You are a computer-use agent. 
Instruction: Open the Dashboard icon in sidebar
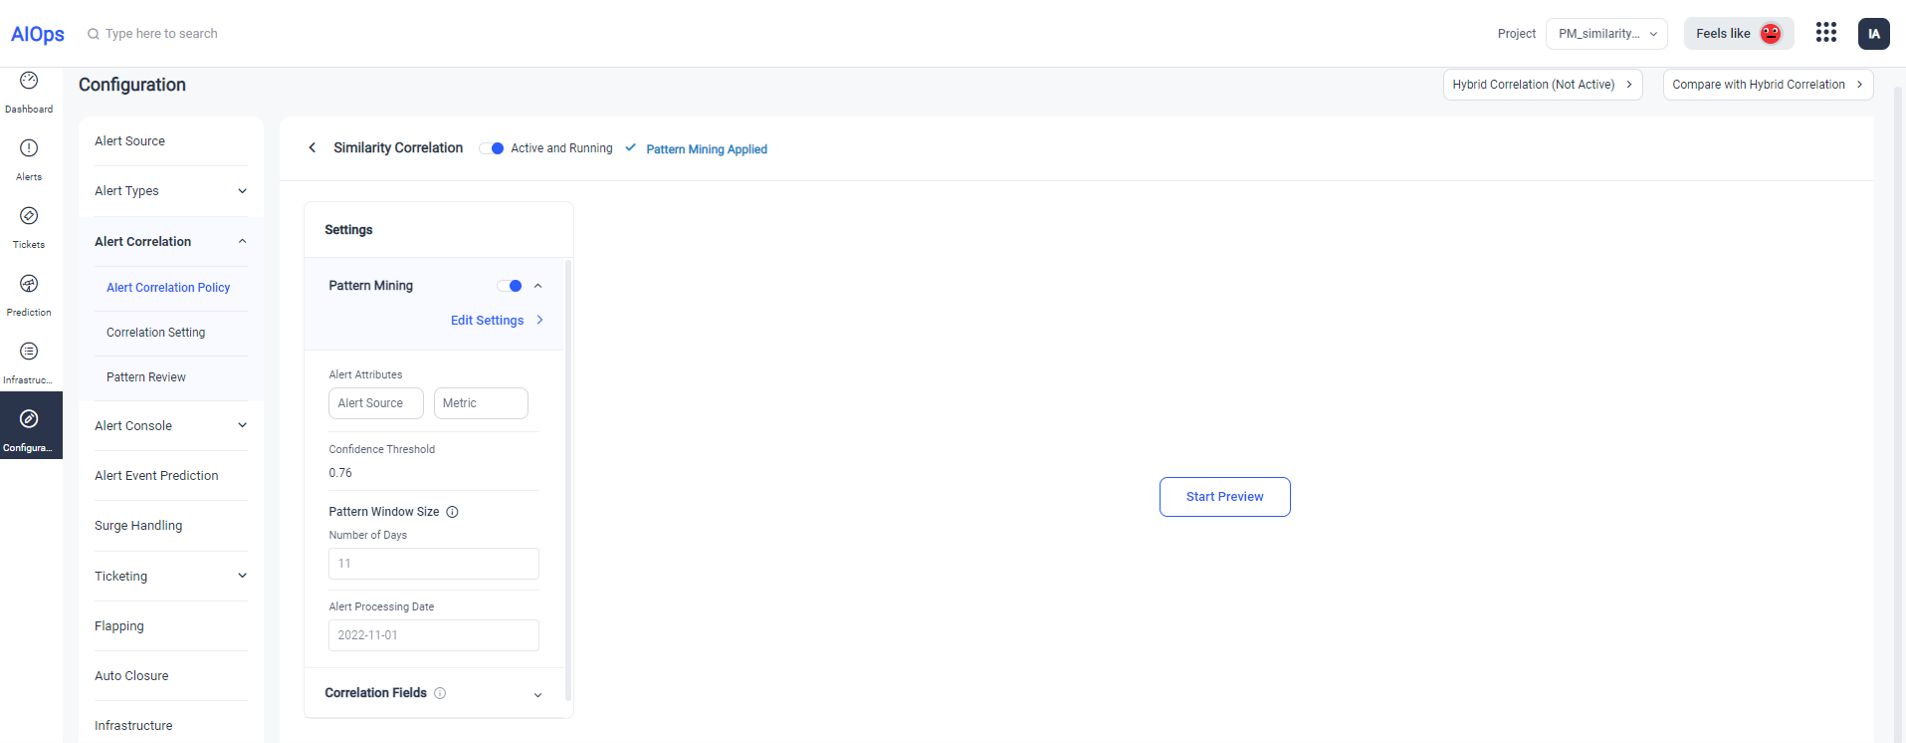click(x=29, y=81)
